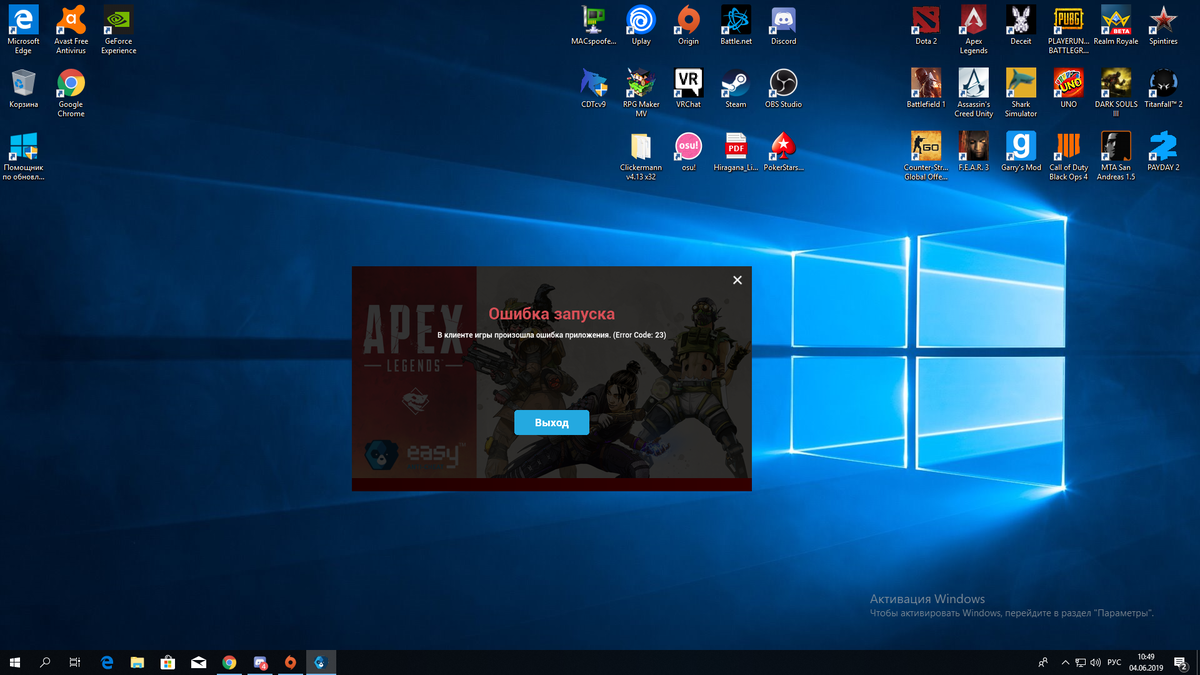Launch Uplay from desktop

click(641, 26)
